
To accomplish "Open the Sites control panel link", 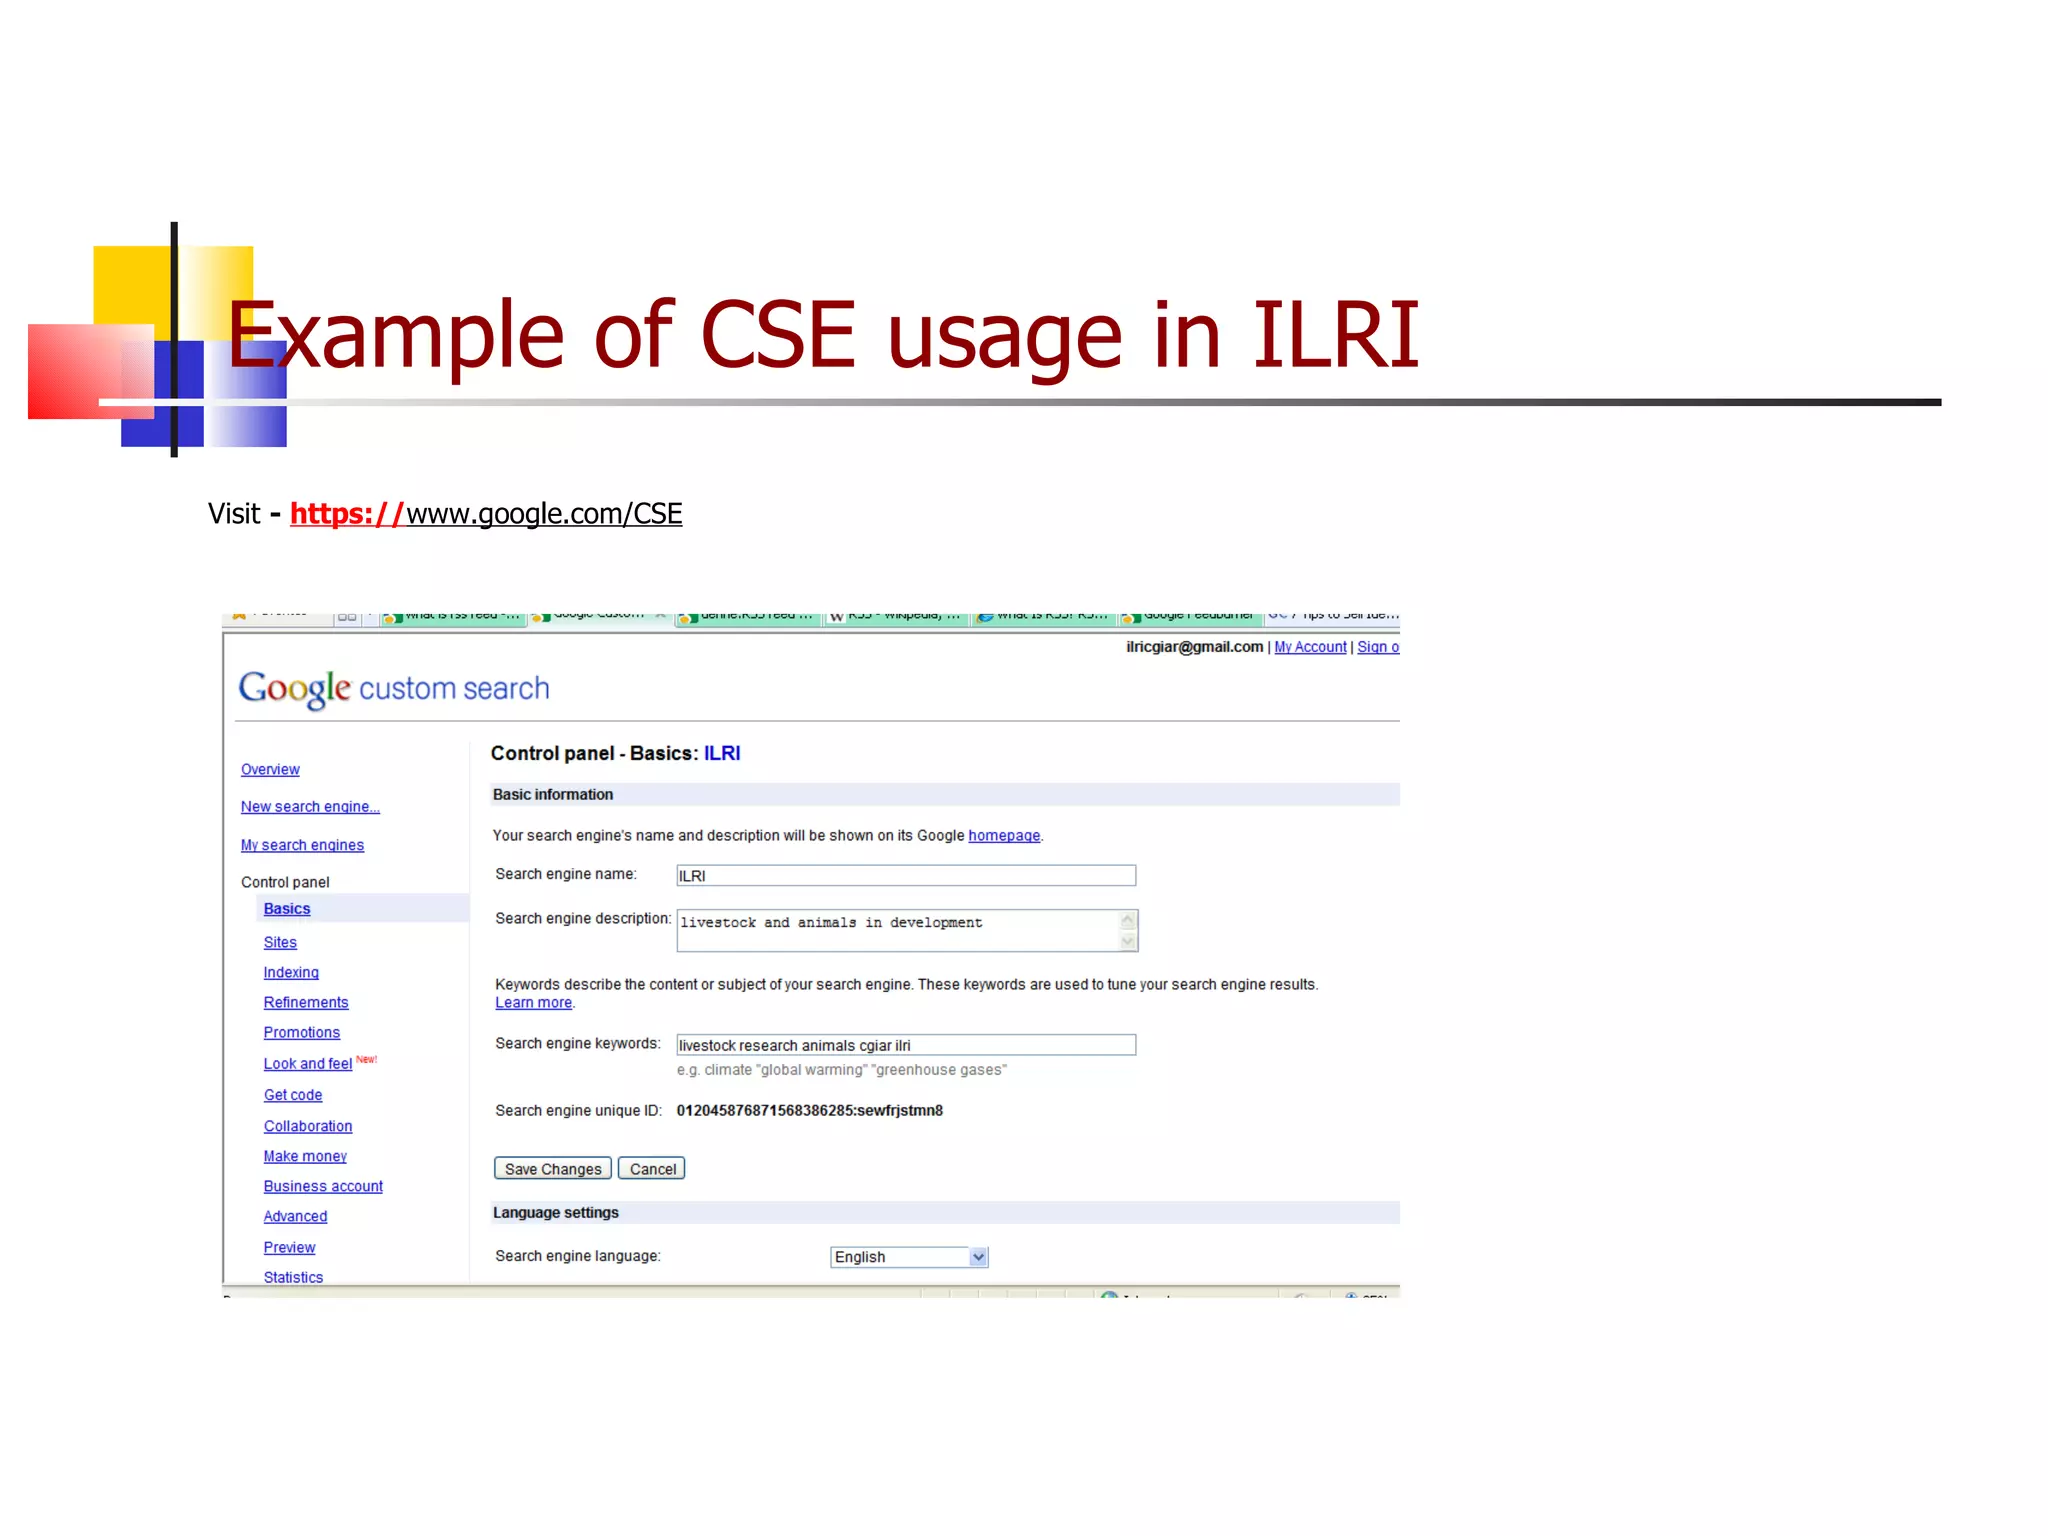I will tap(280, 942).
